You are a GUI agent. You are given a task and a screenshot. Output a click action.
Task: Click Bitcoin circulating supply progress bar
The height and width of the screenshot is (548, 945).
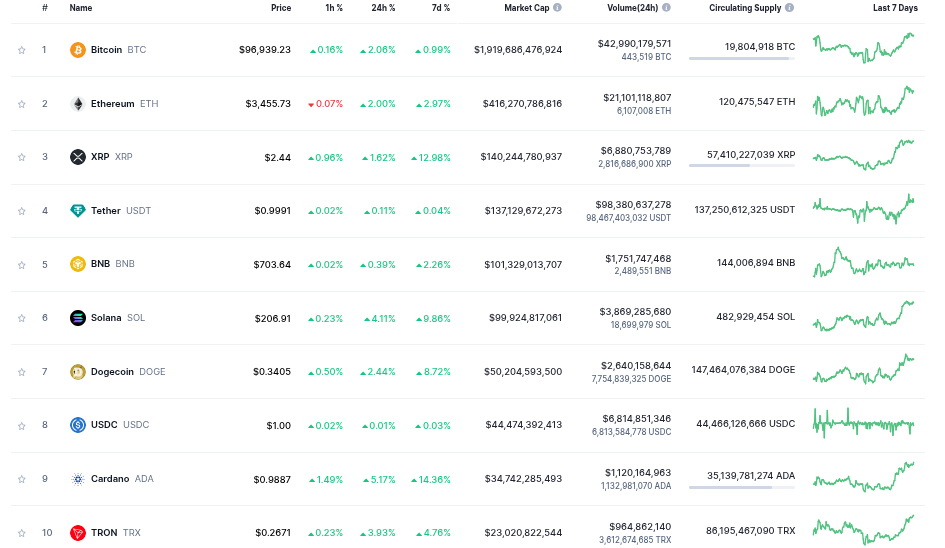point(741,58)
